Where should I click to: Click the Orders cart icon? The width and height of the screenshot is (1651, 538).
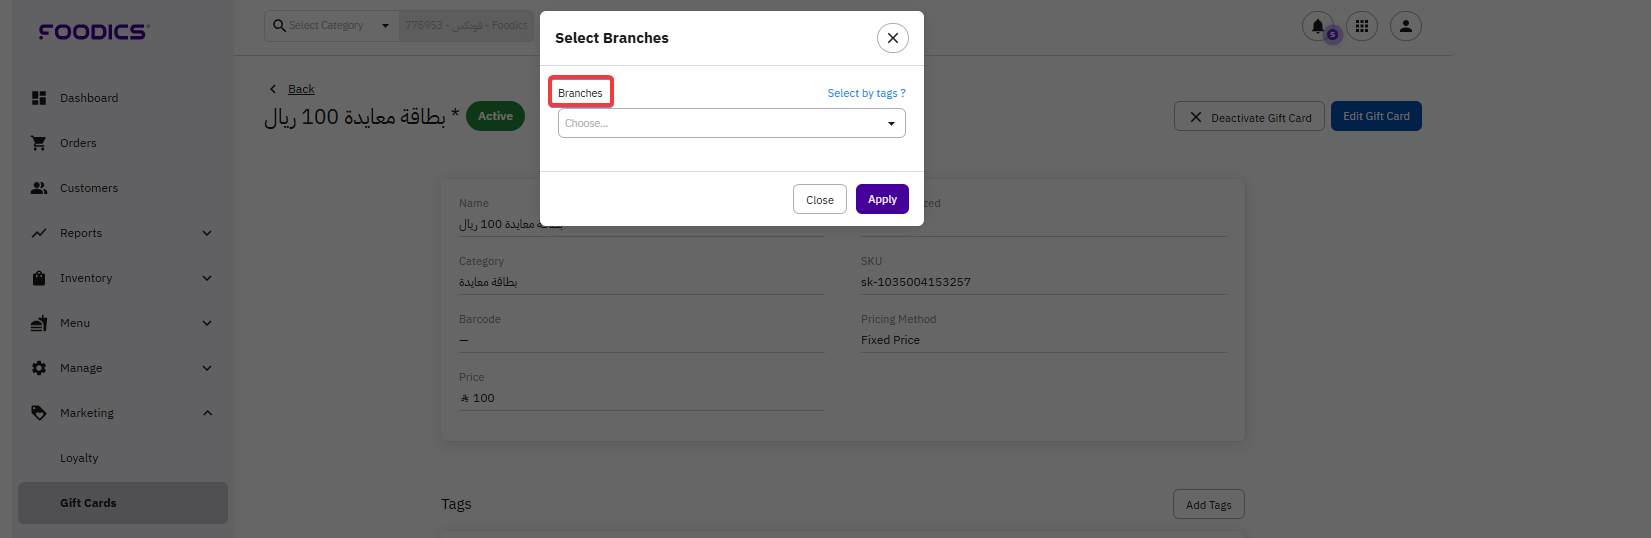click(x=39, y=143)
